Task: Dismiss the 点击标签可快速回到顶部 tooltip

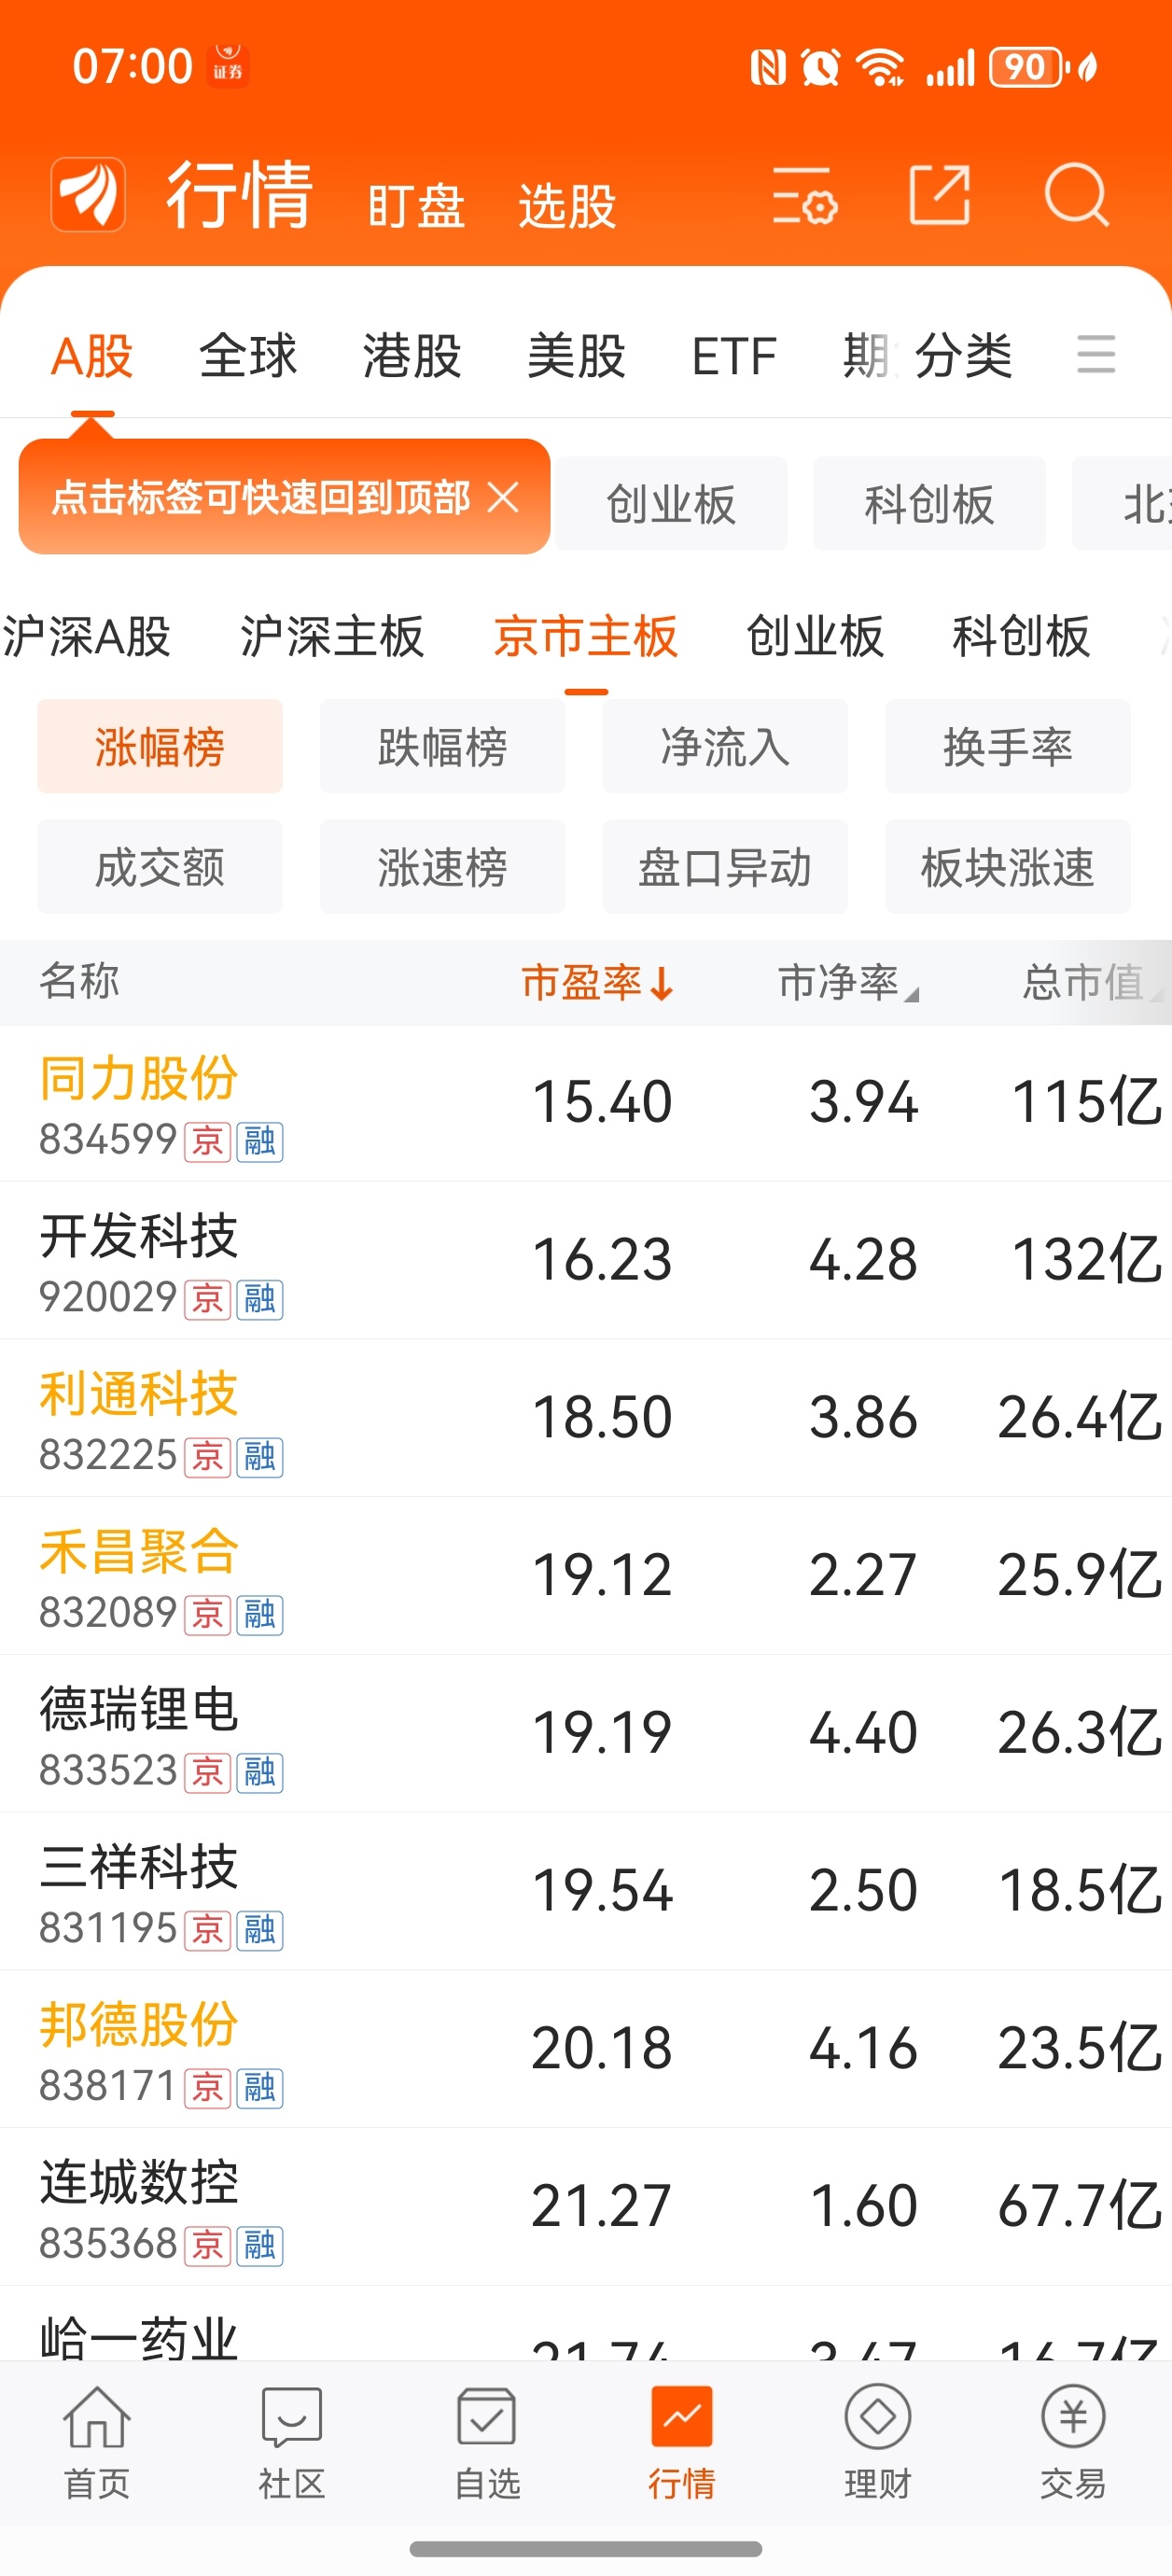Action: pos(503,496)
